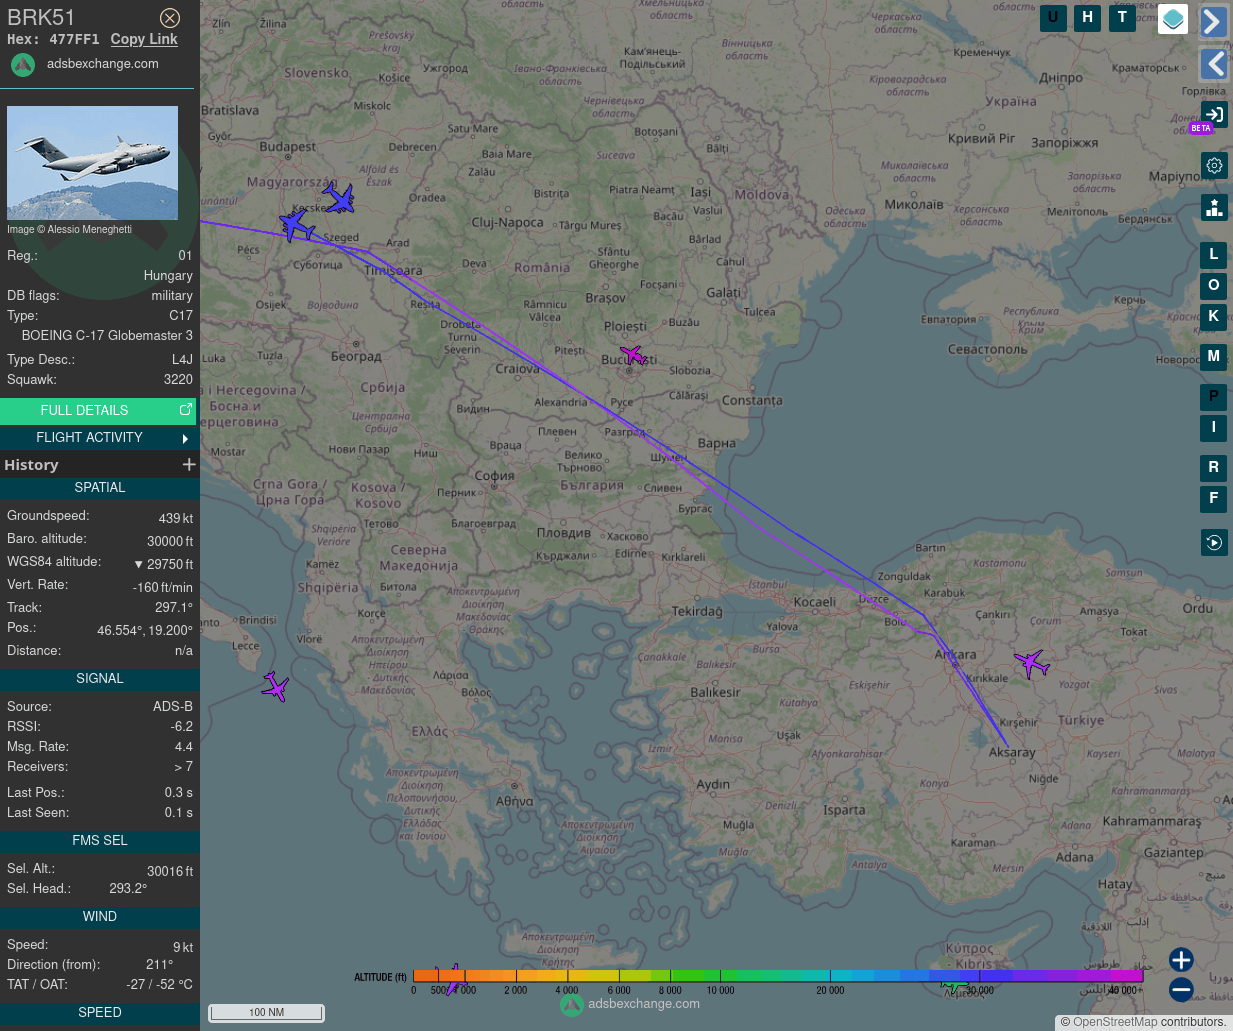The width and height of the screenshot is (1233, 1031).
Task: Zoom in with the plus button
Action: [x=1181, y=960]
